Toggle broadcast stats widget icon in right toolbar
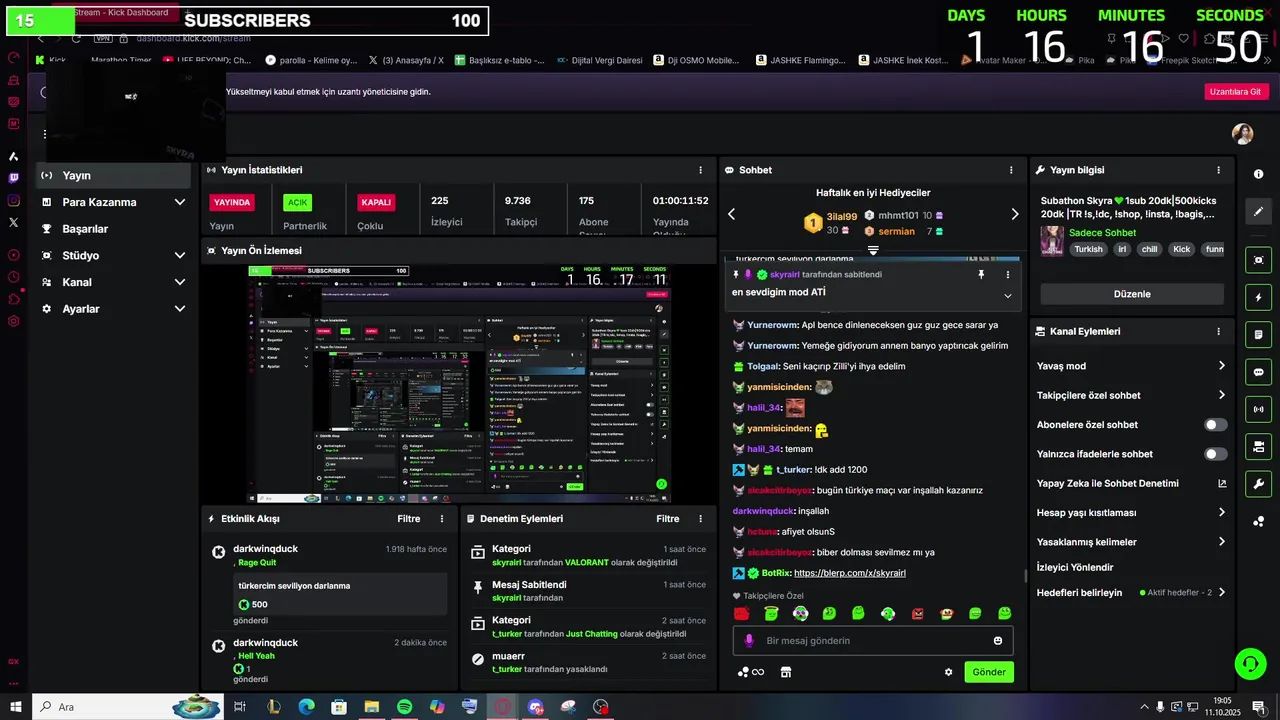The image size is (1280, 720). tap(1259, 409)
